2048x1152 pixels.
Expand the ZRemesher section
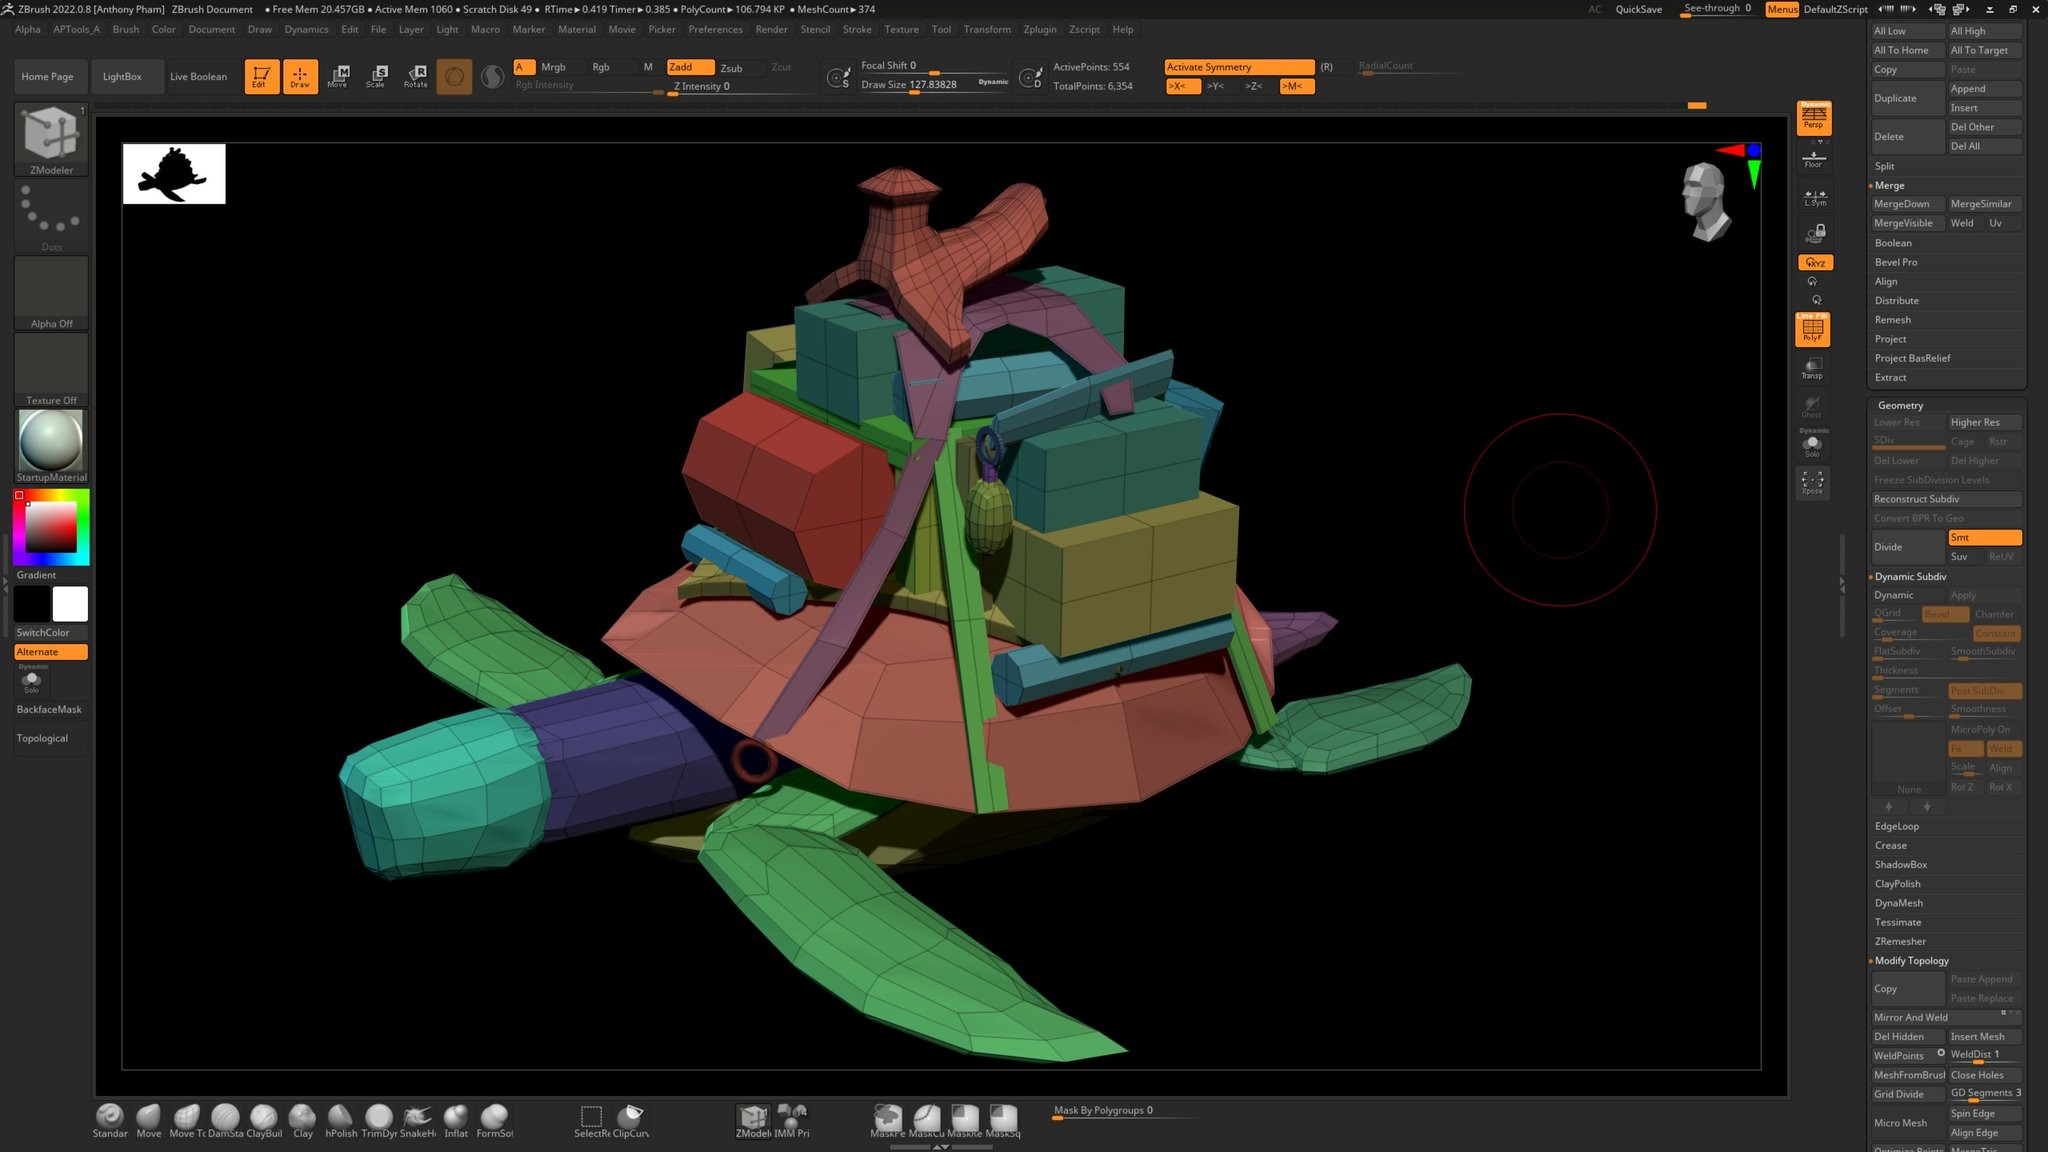pos(1900,941)
